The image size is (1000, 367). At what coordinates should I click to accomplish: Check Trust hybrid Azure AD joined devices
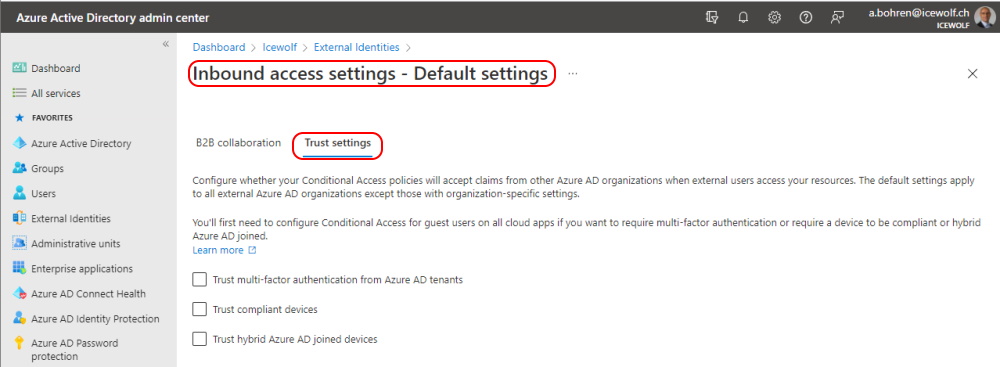(x=200, y=339)
